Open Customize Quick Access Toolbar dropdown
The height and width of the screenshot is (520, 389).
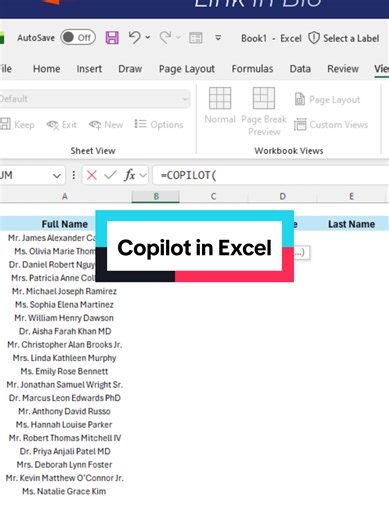(218, 38)
